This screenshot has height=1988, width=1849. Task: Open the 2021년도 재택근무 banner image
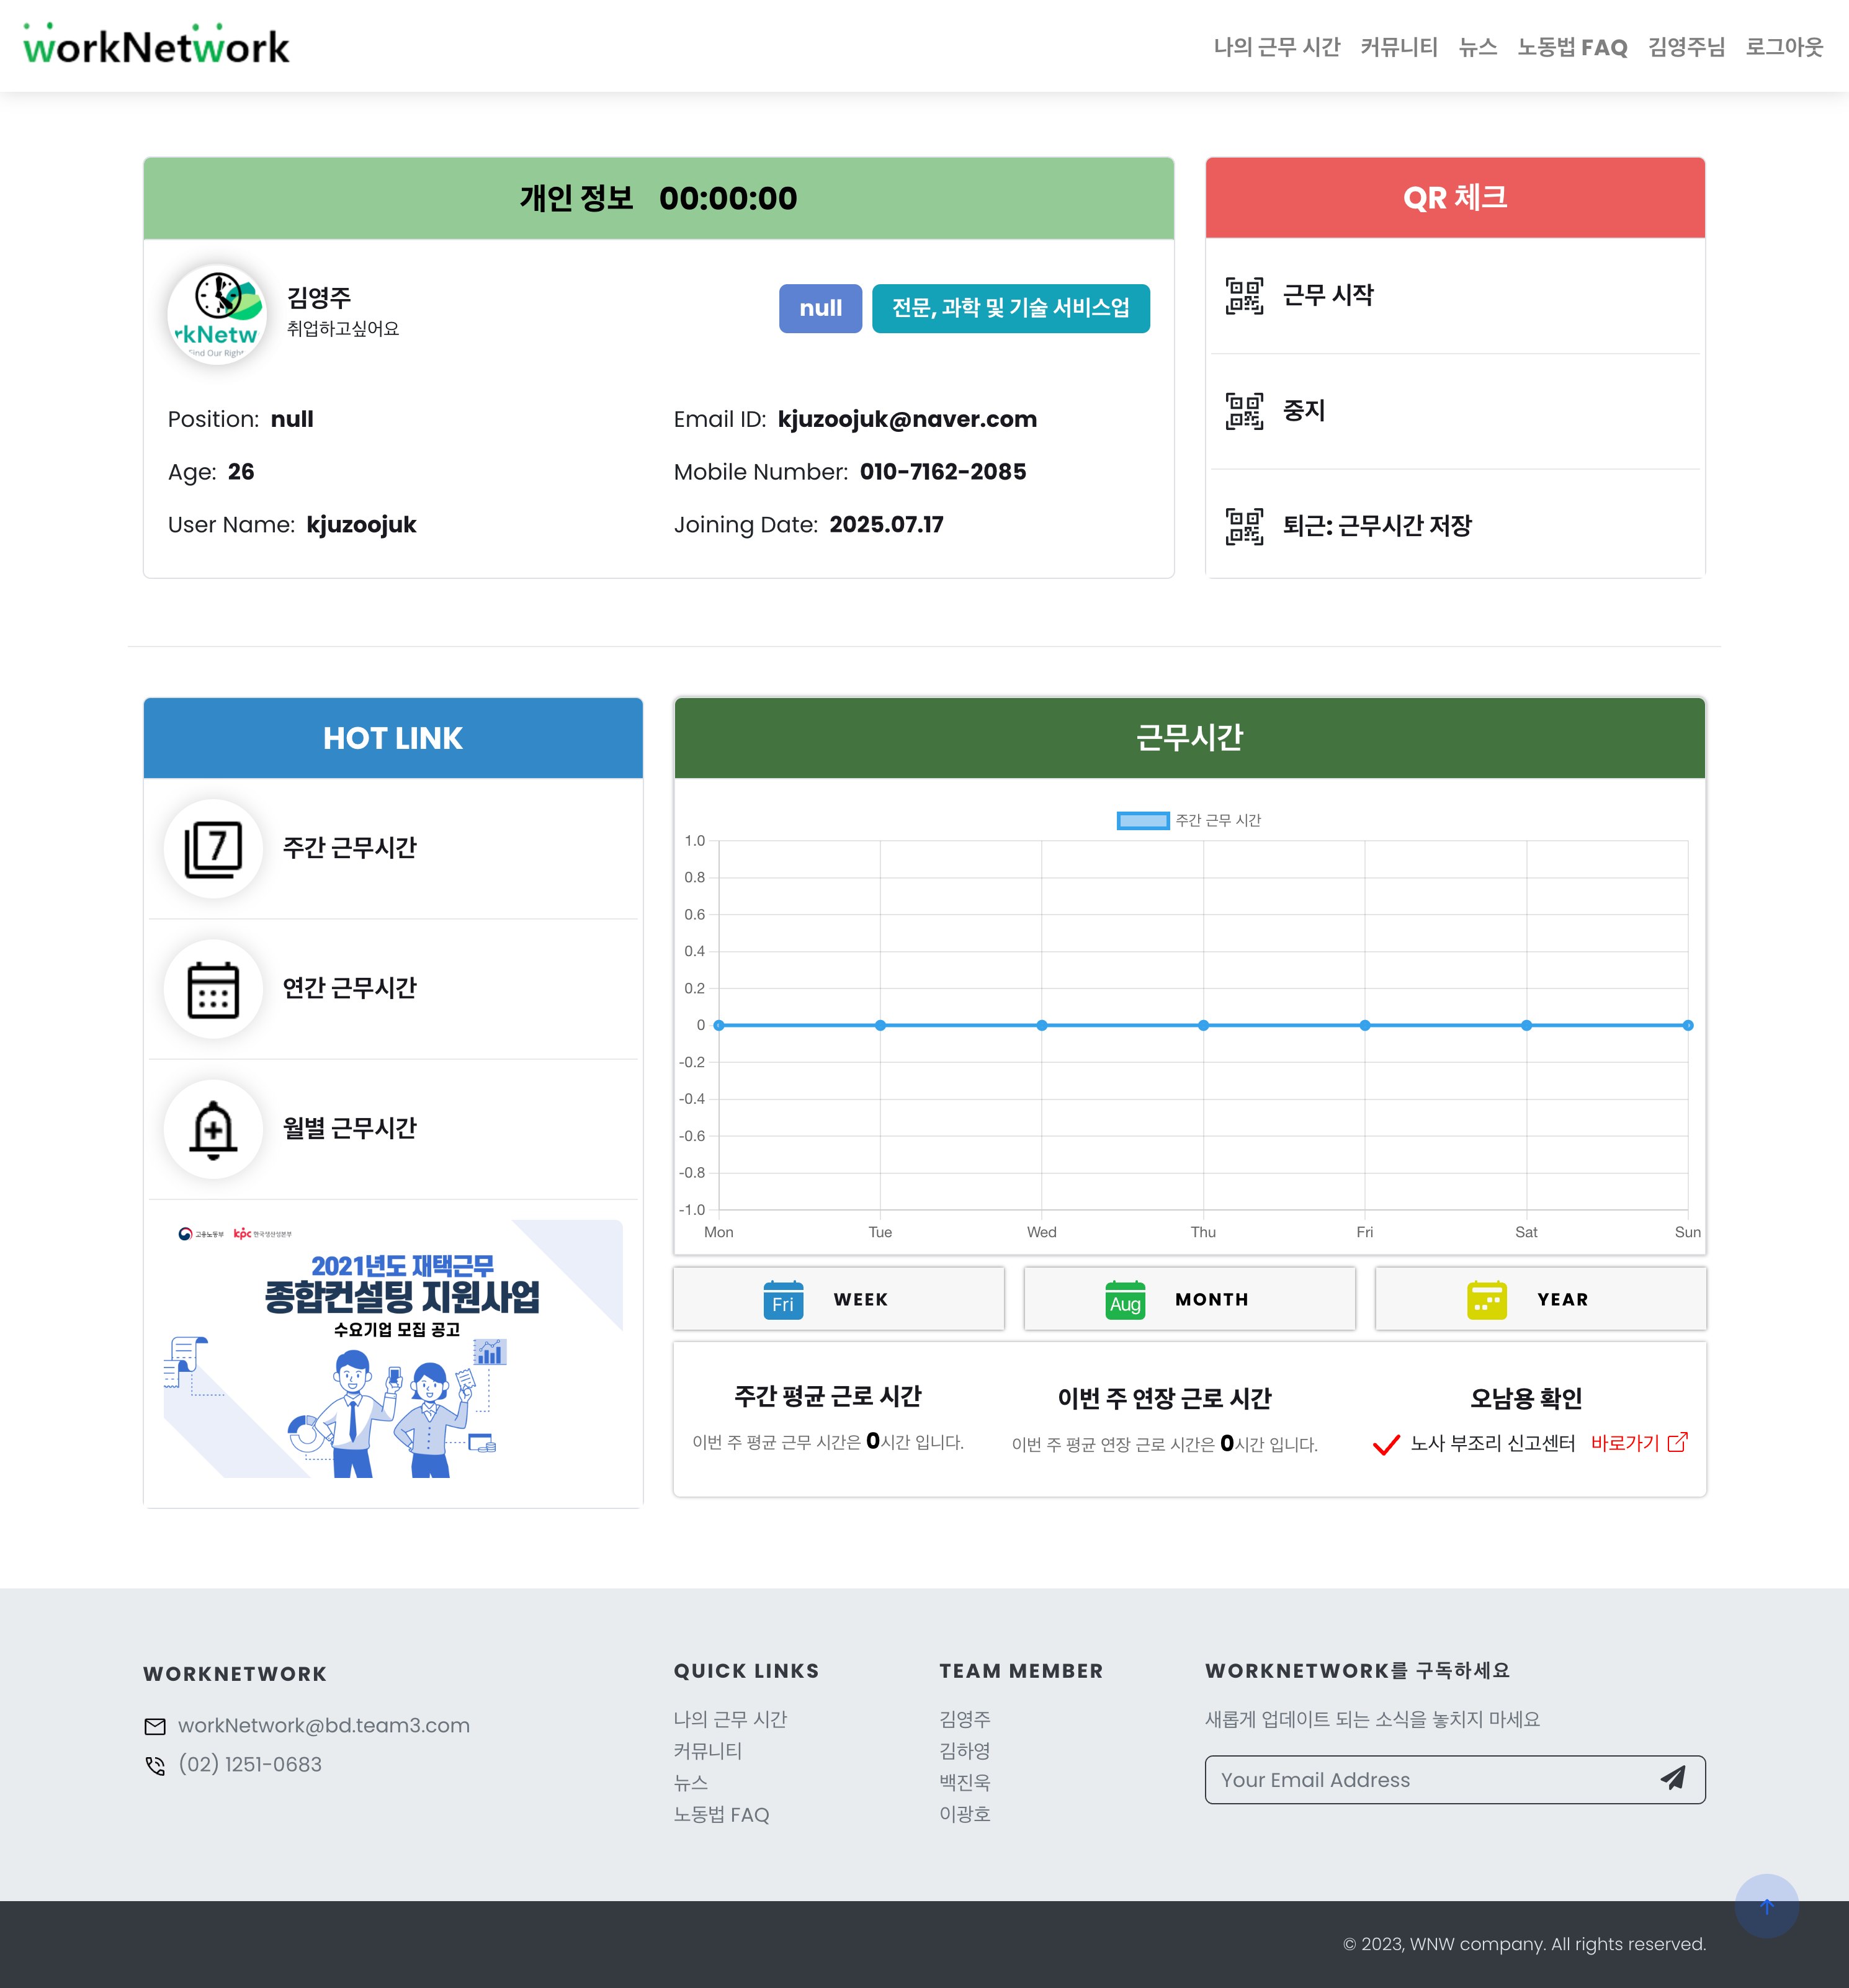tap(393, 1348)
